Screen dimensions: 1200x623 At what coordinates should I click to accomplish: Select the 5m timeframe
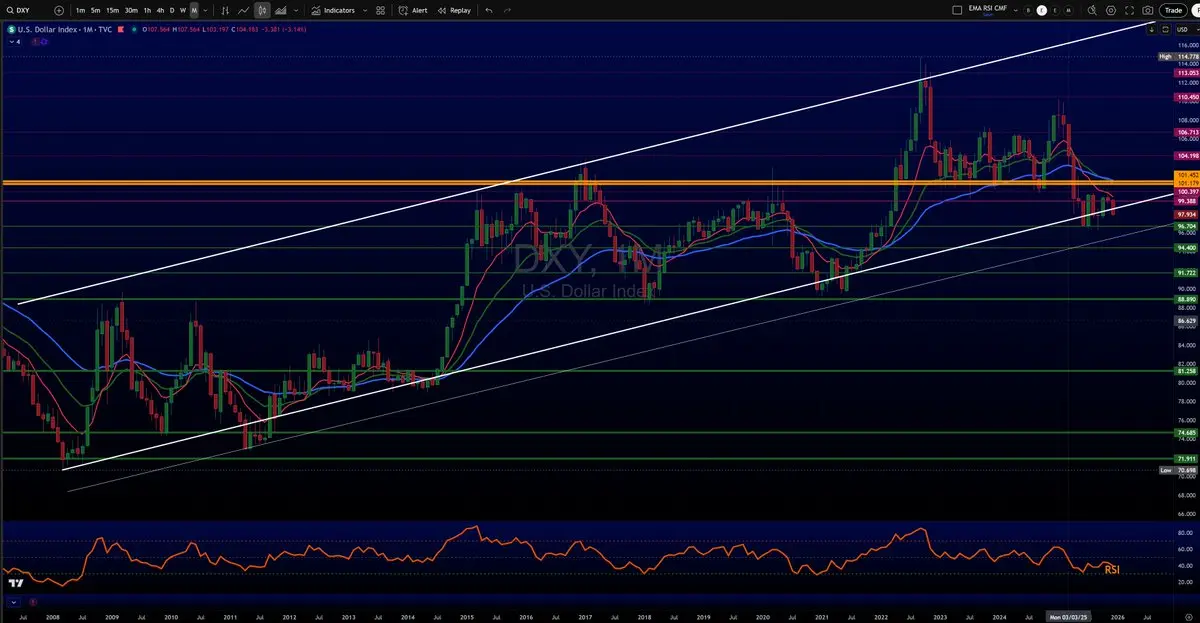[95, 10]
